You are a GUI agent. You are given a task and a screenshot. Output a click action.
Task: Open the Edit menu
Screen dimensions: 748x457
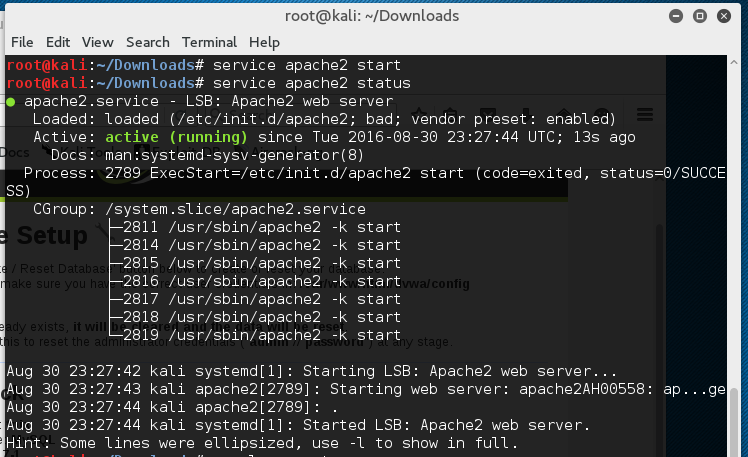(x=58, y=42)
